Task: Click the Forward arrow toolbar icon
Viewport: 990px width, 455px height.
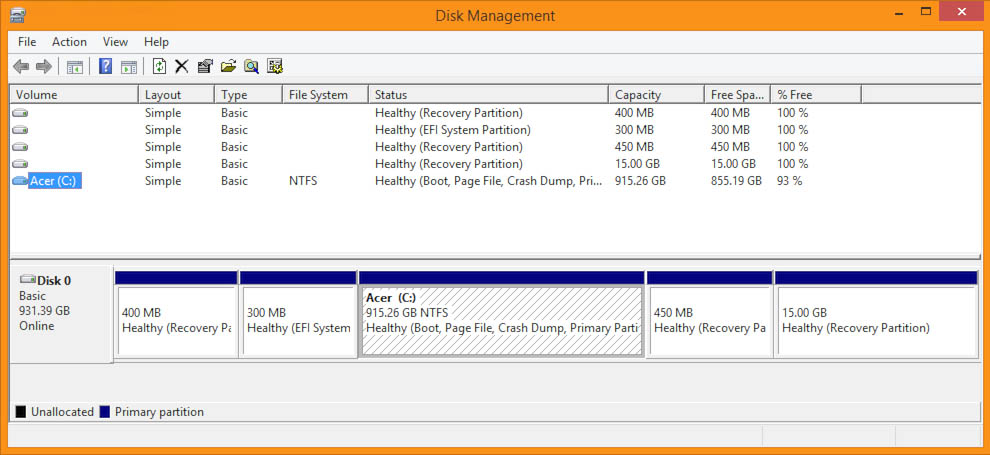Action: coord(44,66)
